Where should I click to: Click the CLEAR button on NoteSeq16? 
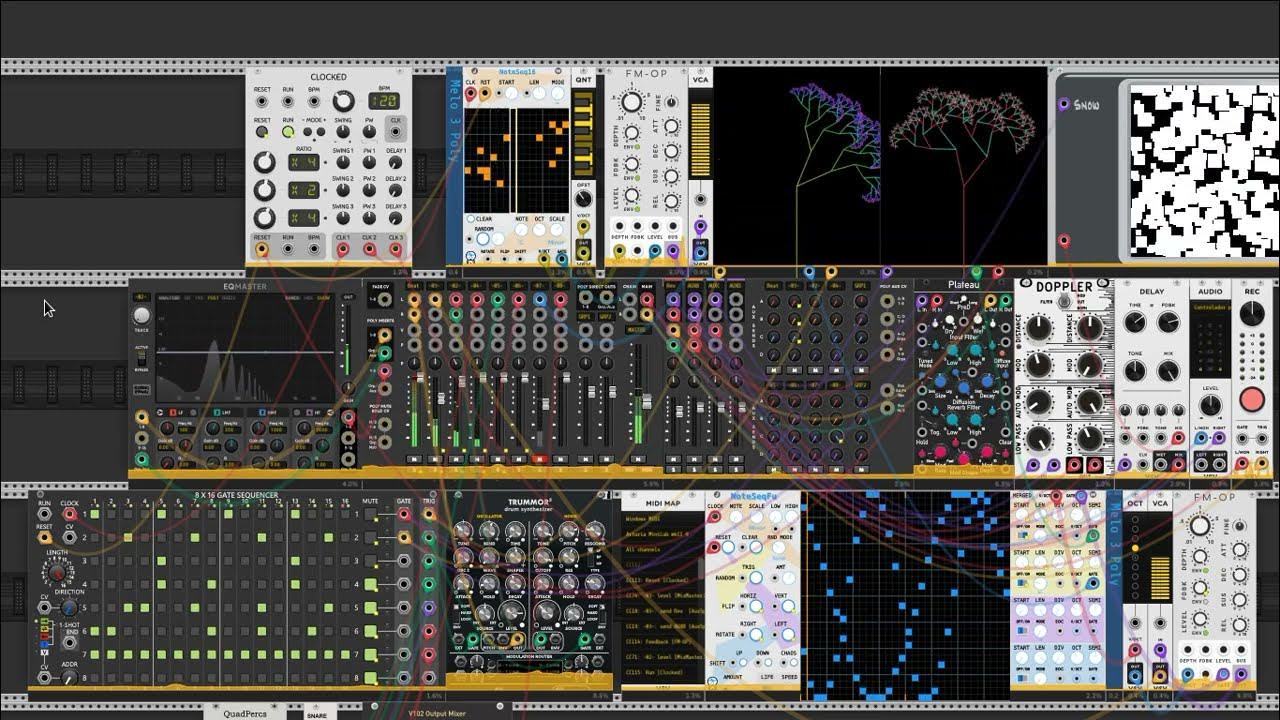tap(471, 219)
